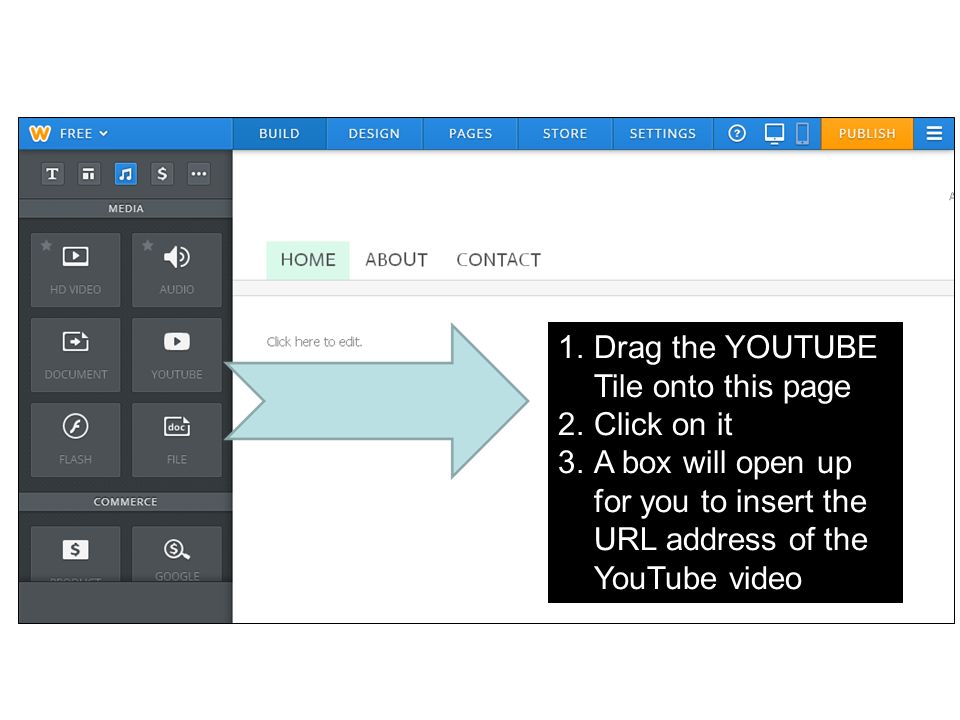Click the COMMERCE section header
The image size is (960, 720).
tap(126, 501)
